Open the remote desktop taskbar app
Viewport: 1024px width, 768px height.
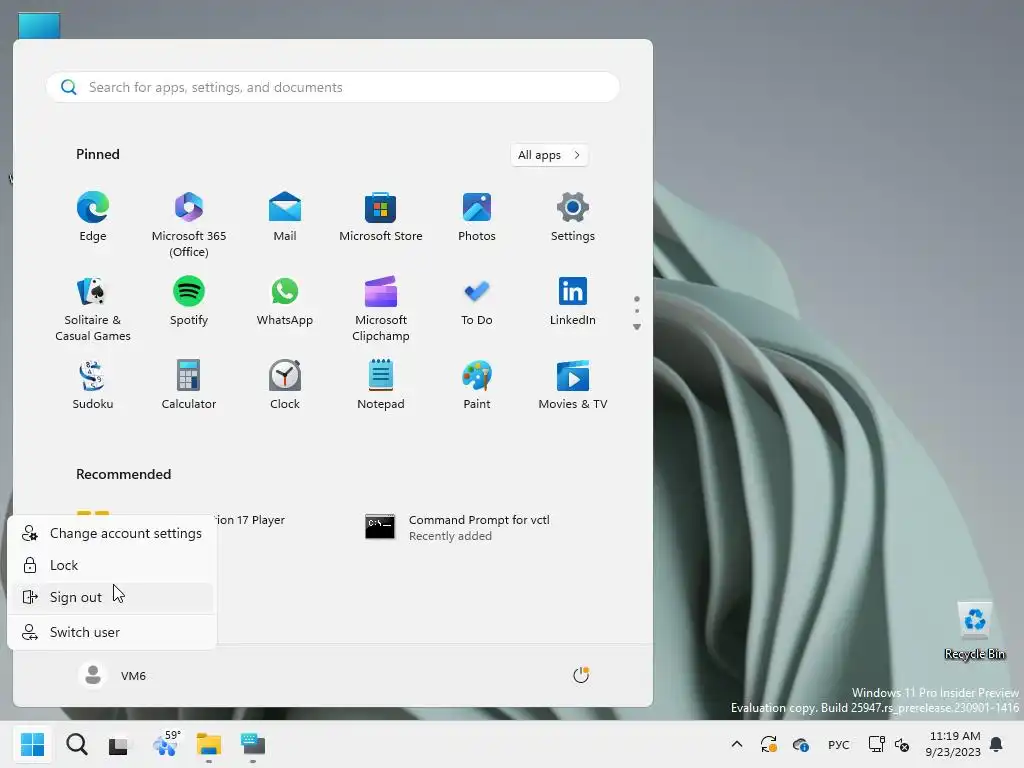click(x=253, y=744)
